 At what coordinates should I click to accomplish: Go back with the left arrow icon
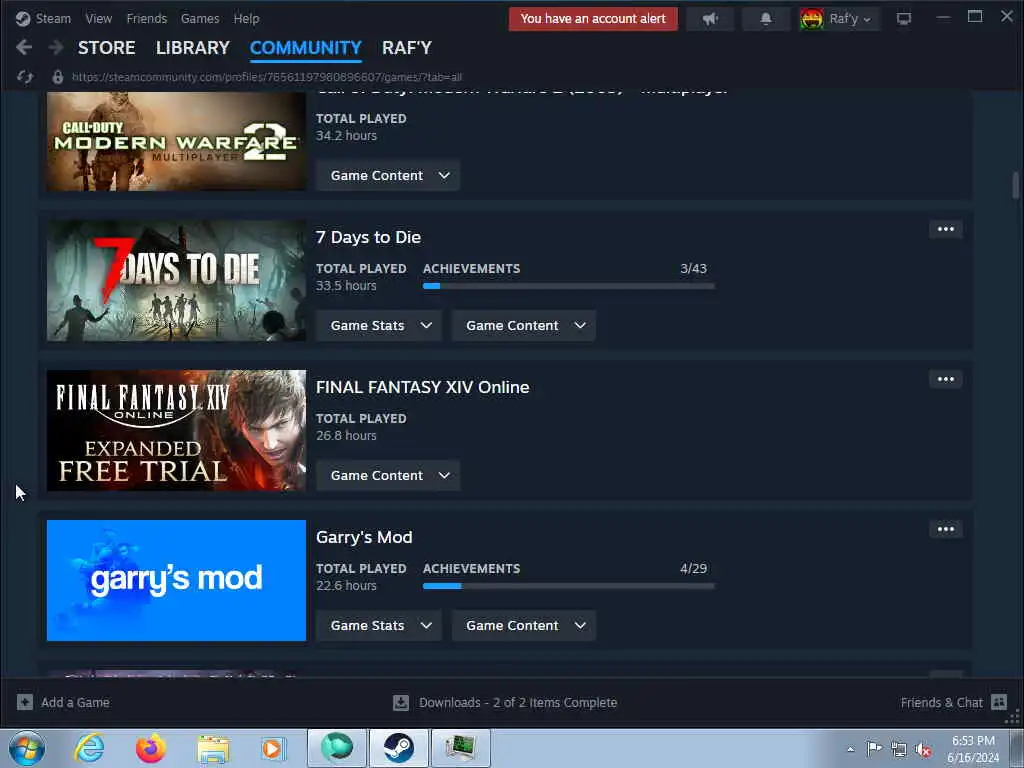point(24,48)
